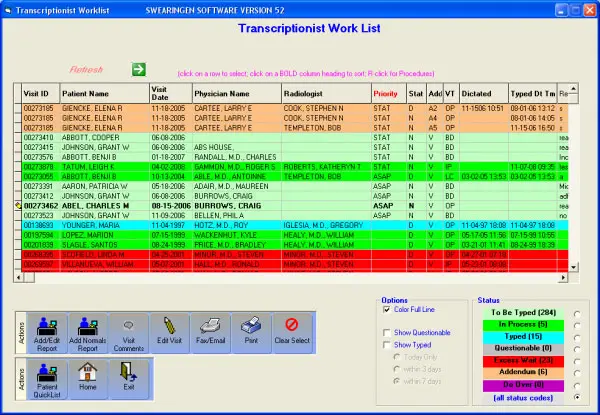Select the all status codes radio button

(577, 397)
